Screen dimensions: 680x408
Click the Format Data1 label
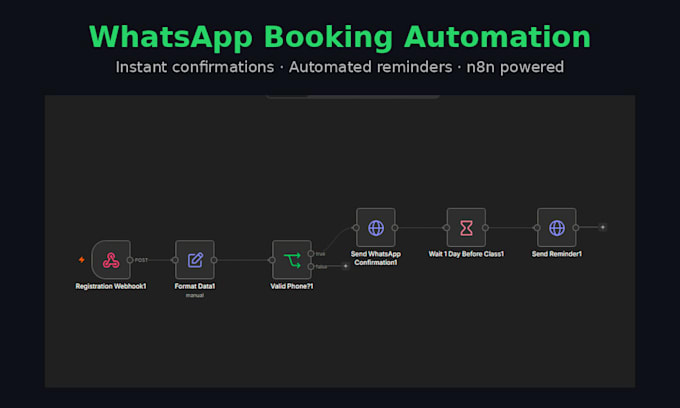(195, 286)
